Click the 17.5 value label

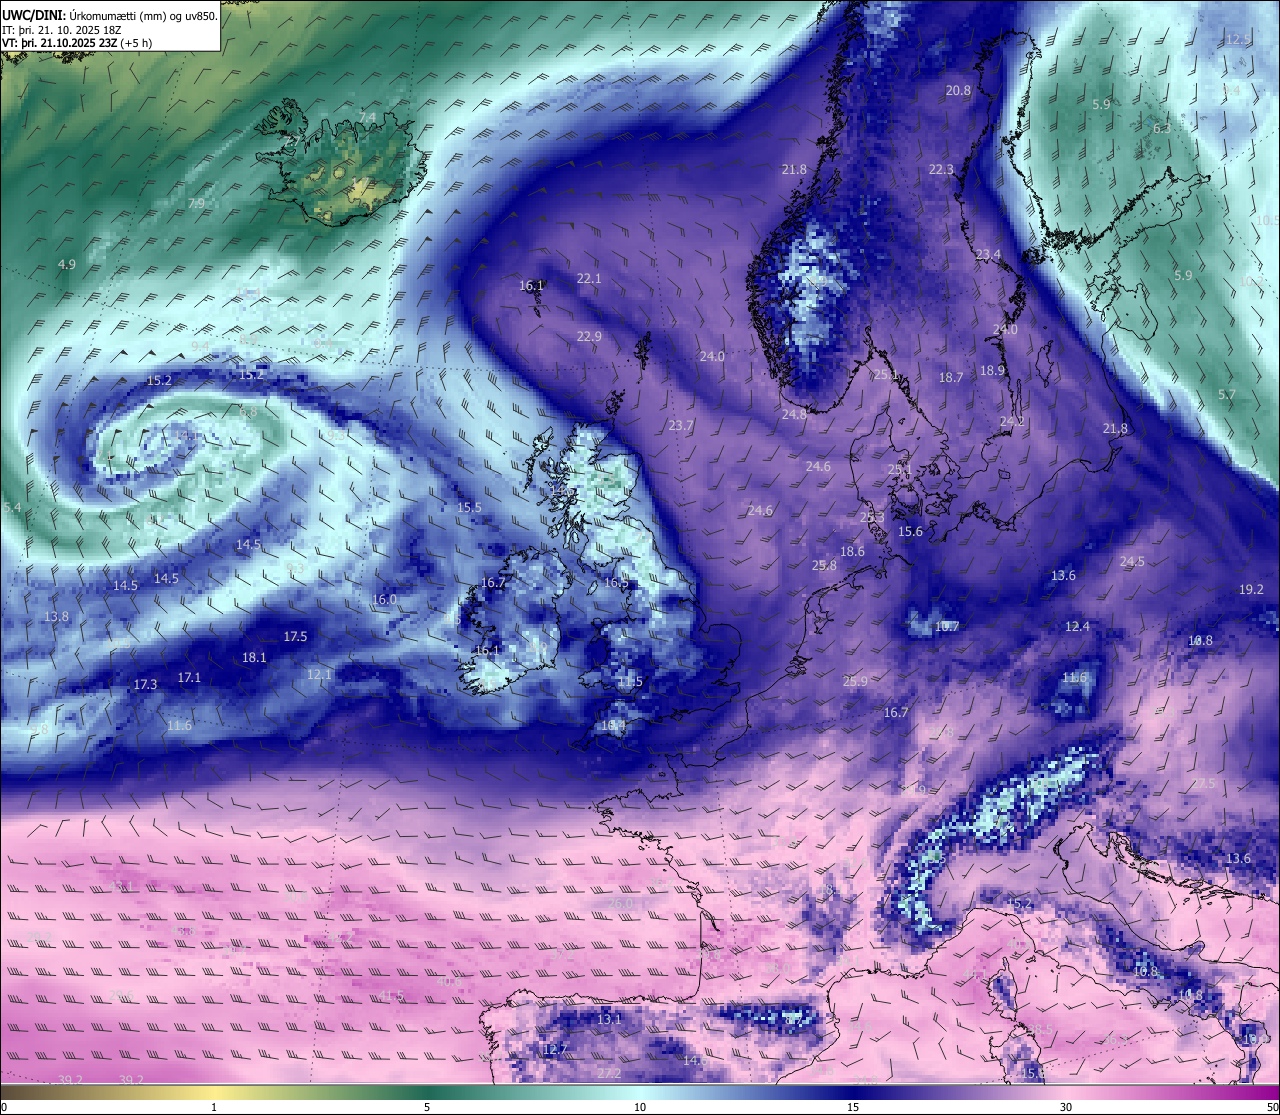click(295, 637)
